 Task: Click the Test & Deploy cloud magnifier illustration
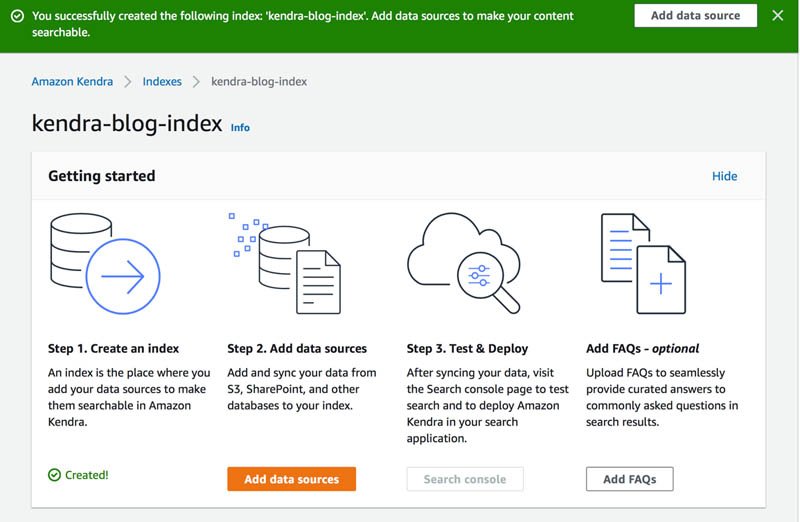click(464, 263)
